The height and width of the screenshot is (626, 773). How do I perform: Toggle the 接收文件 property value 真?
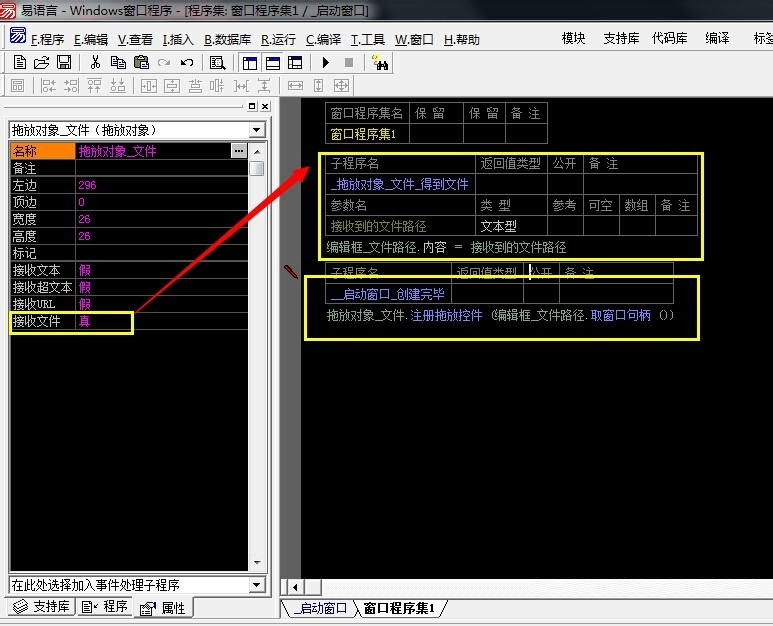tap(103, 322)
